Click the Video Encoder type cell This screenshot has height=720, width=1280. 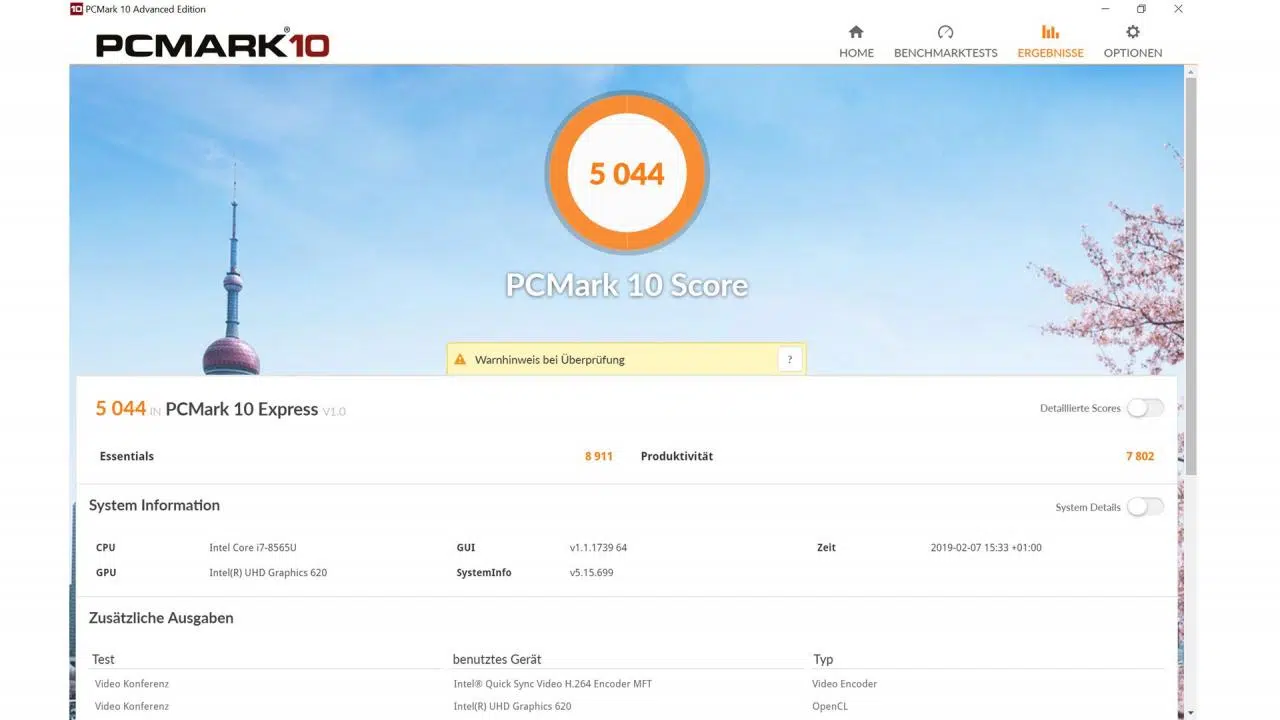tap(845, 684)
